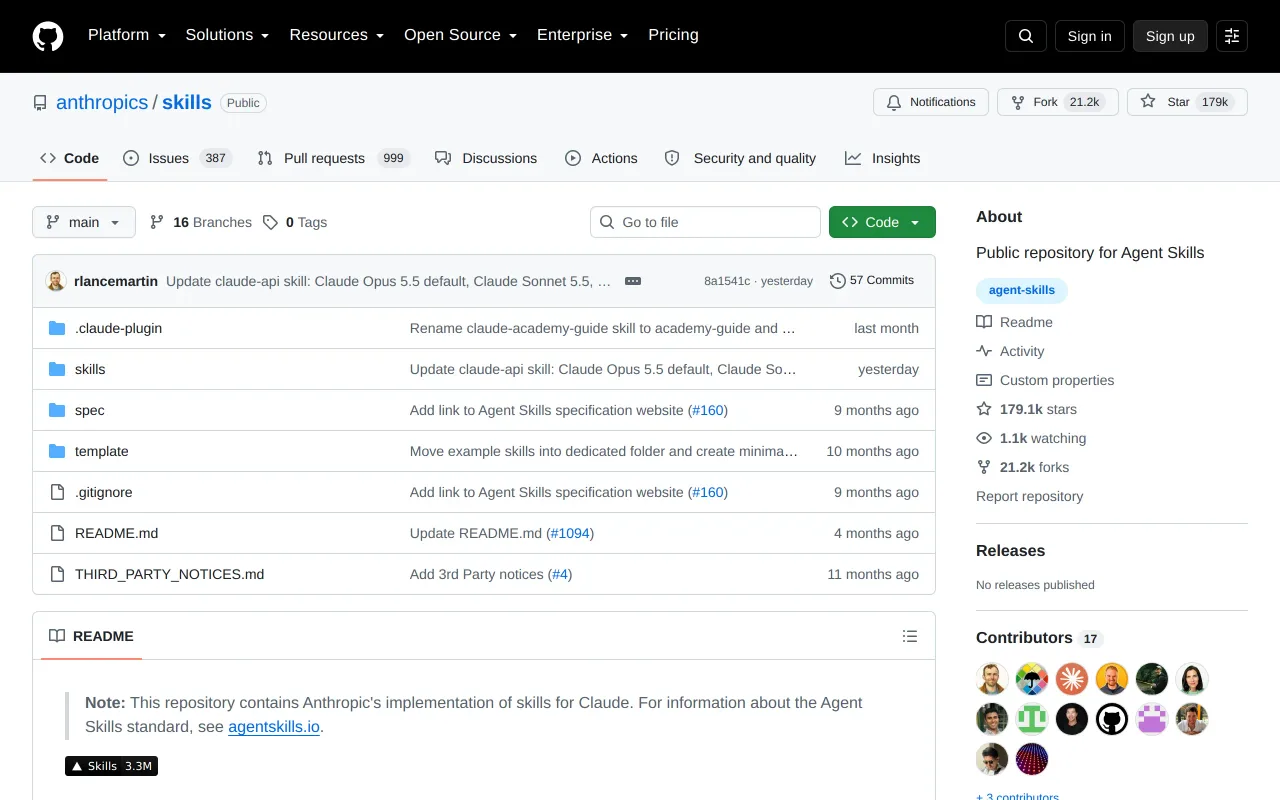This screenshot has width=1280, height=800.
Task: Open the Security and quality tab
Action: (x=740, y=158)
